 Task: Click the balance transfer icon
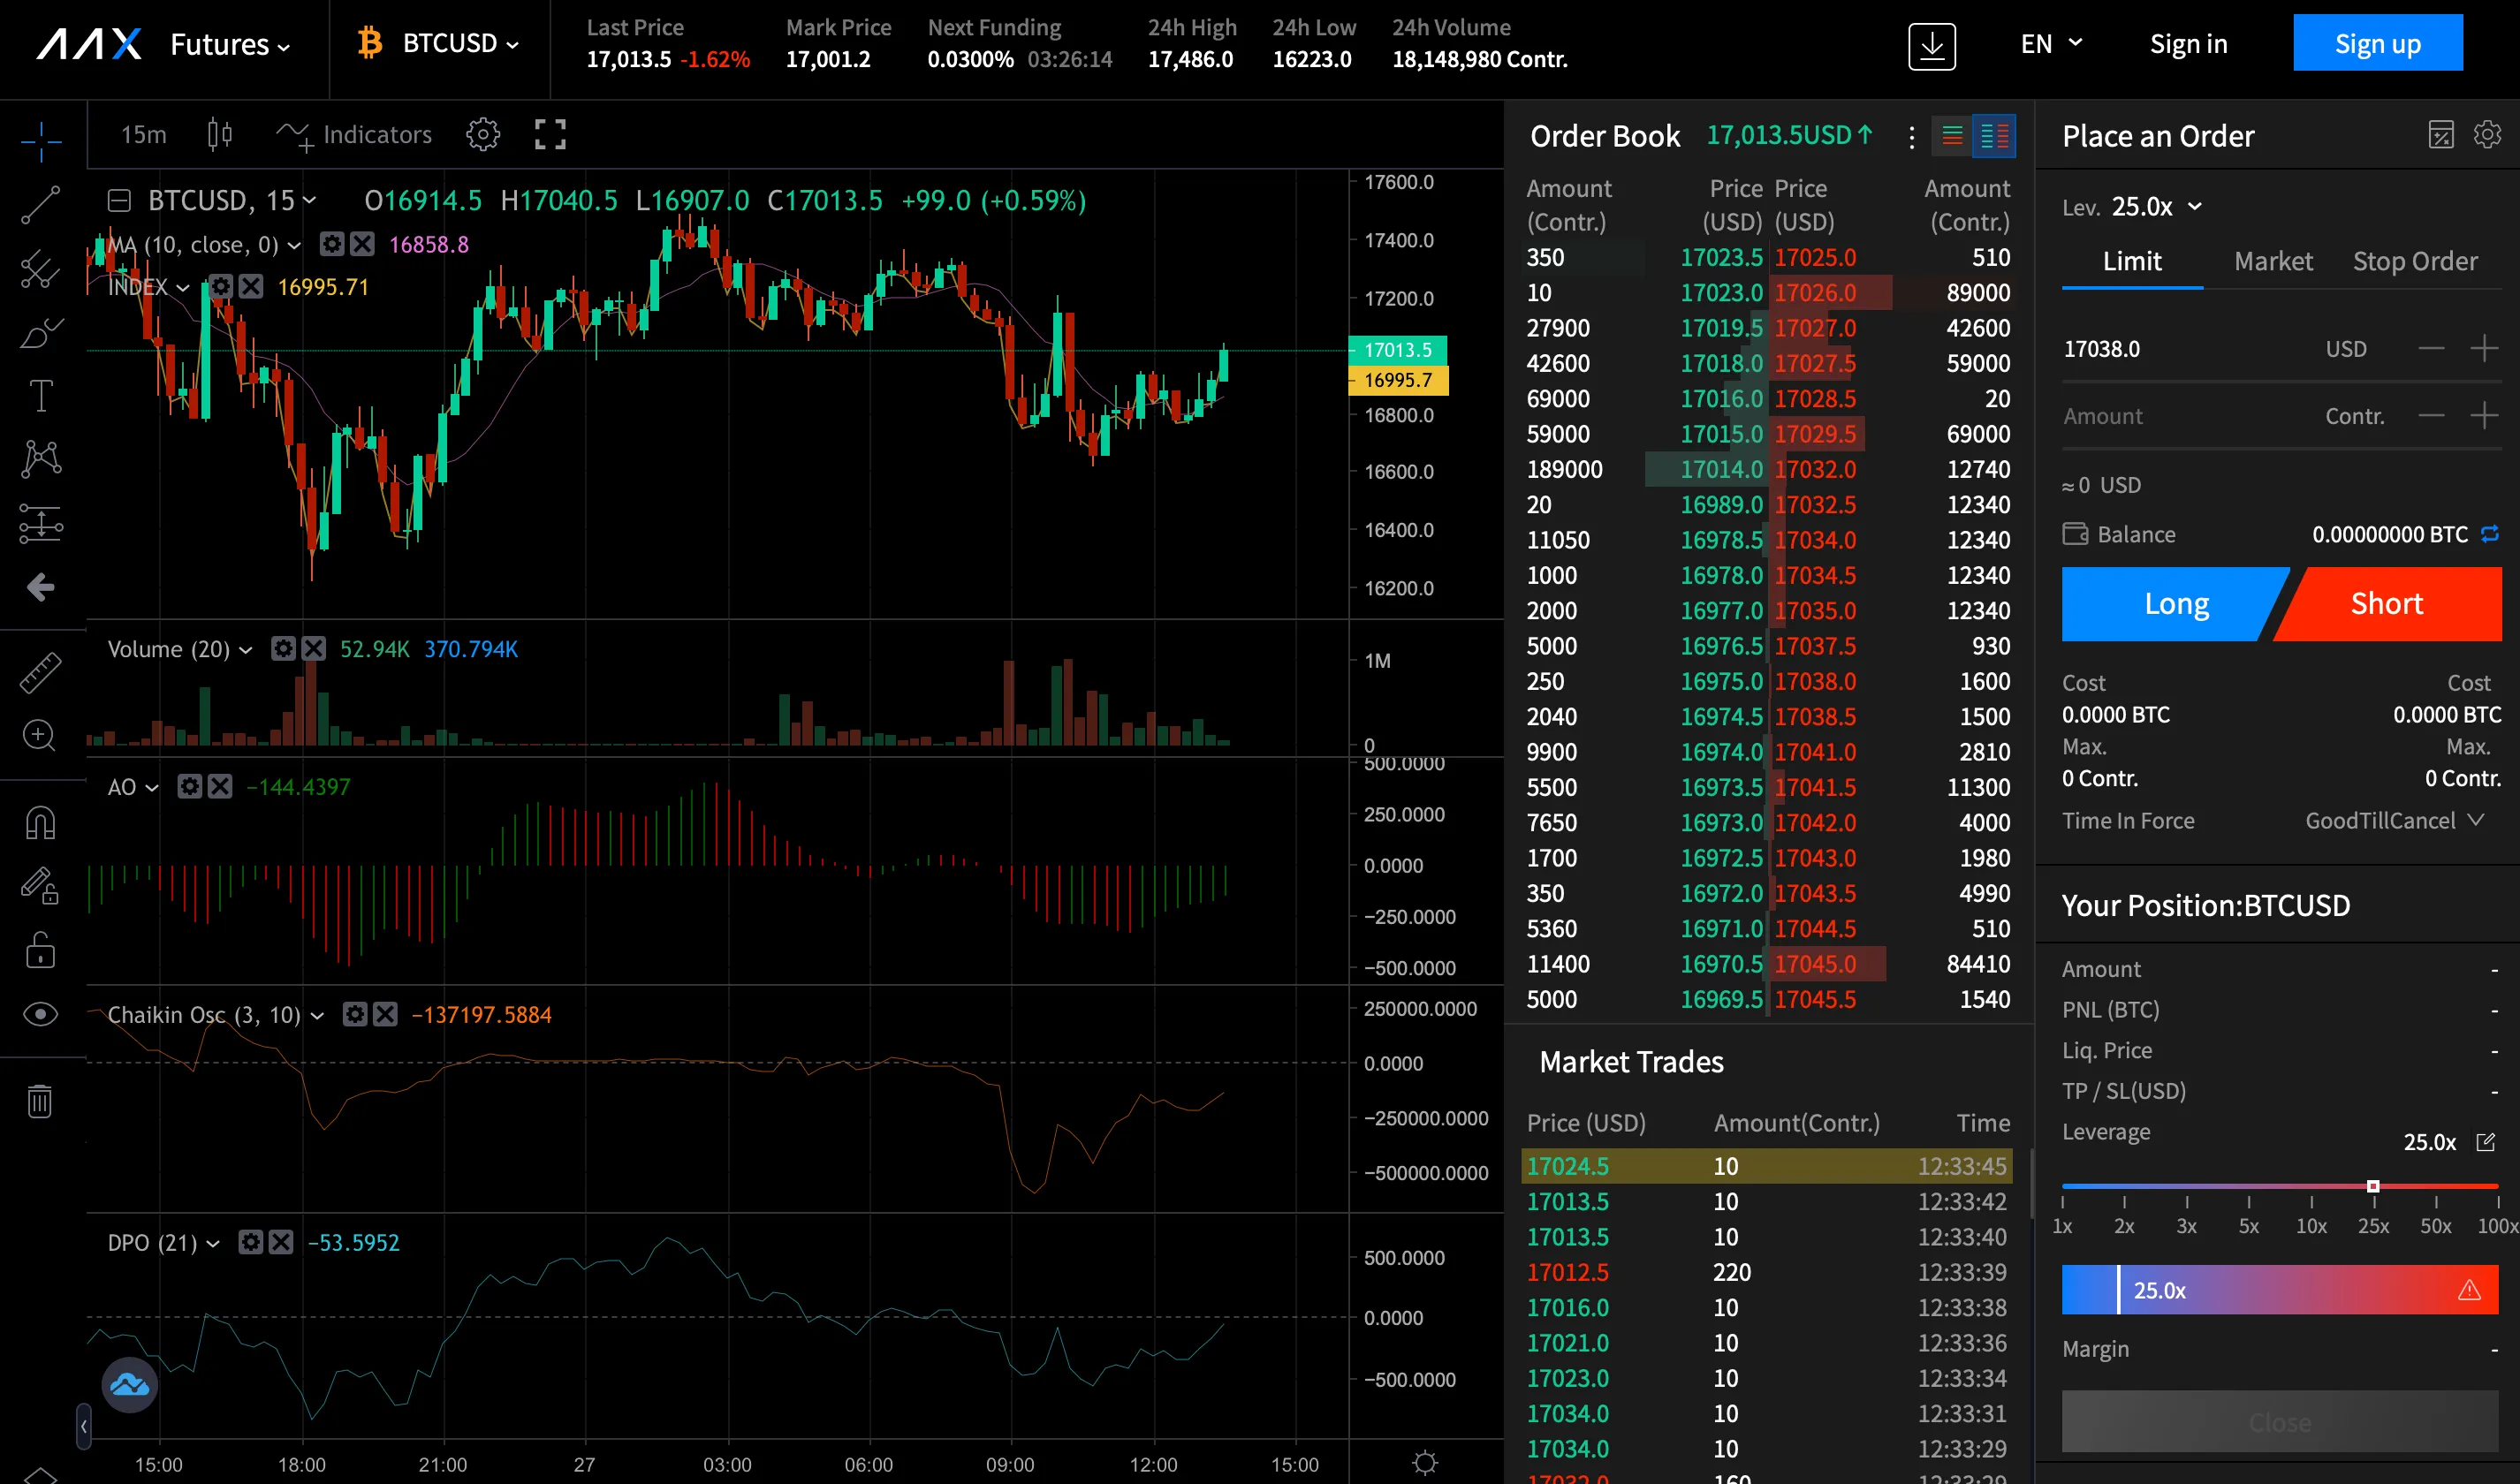click(x=2490, y=534)
